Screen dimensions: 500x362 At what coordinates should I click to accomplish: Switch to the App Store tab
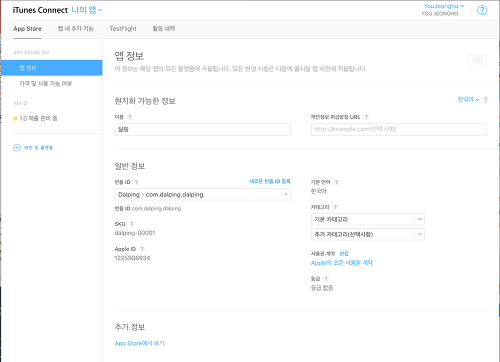(x=27, y=29)
